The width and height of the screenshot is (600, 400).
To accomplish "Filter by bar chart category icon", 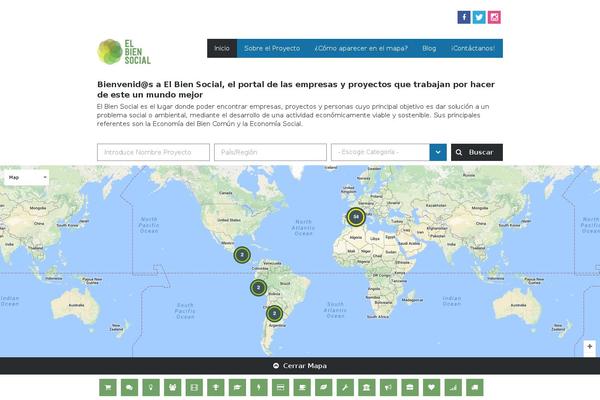I will tap(453, 387).
